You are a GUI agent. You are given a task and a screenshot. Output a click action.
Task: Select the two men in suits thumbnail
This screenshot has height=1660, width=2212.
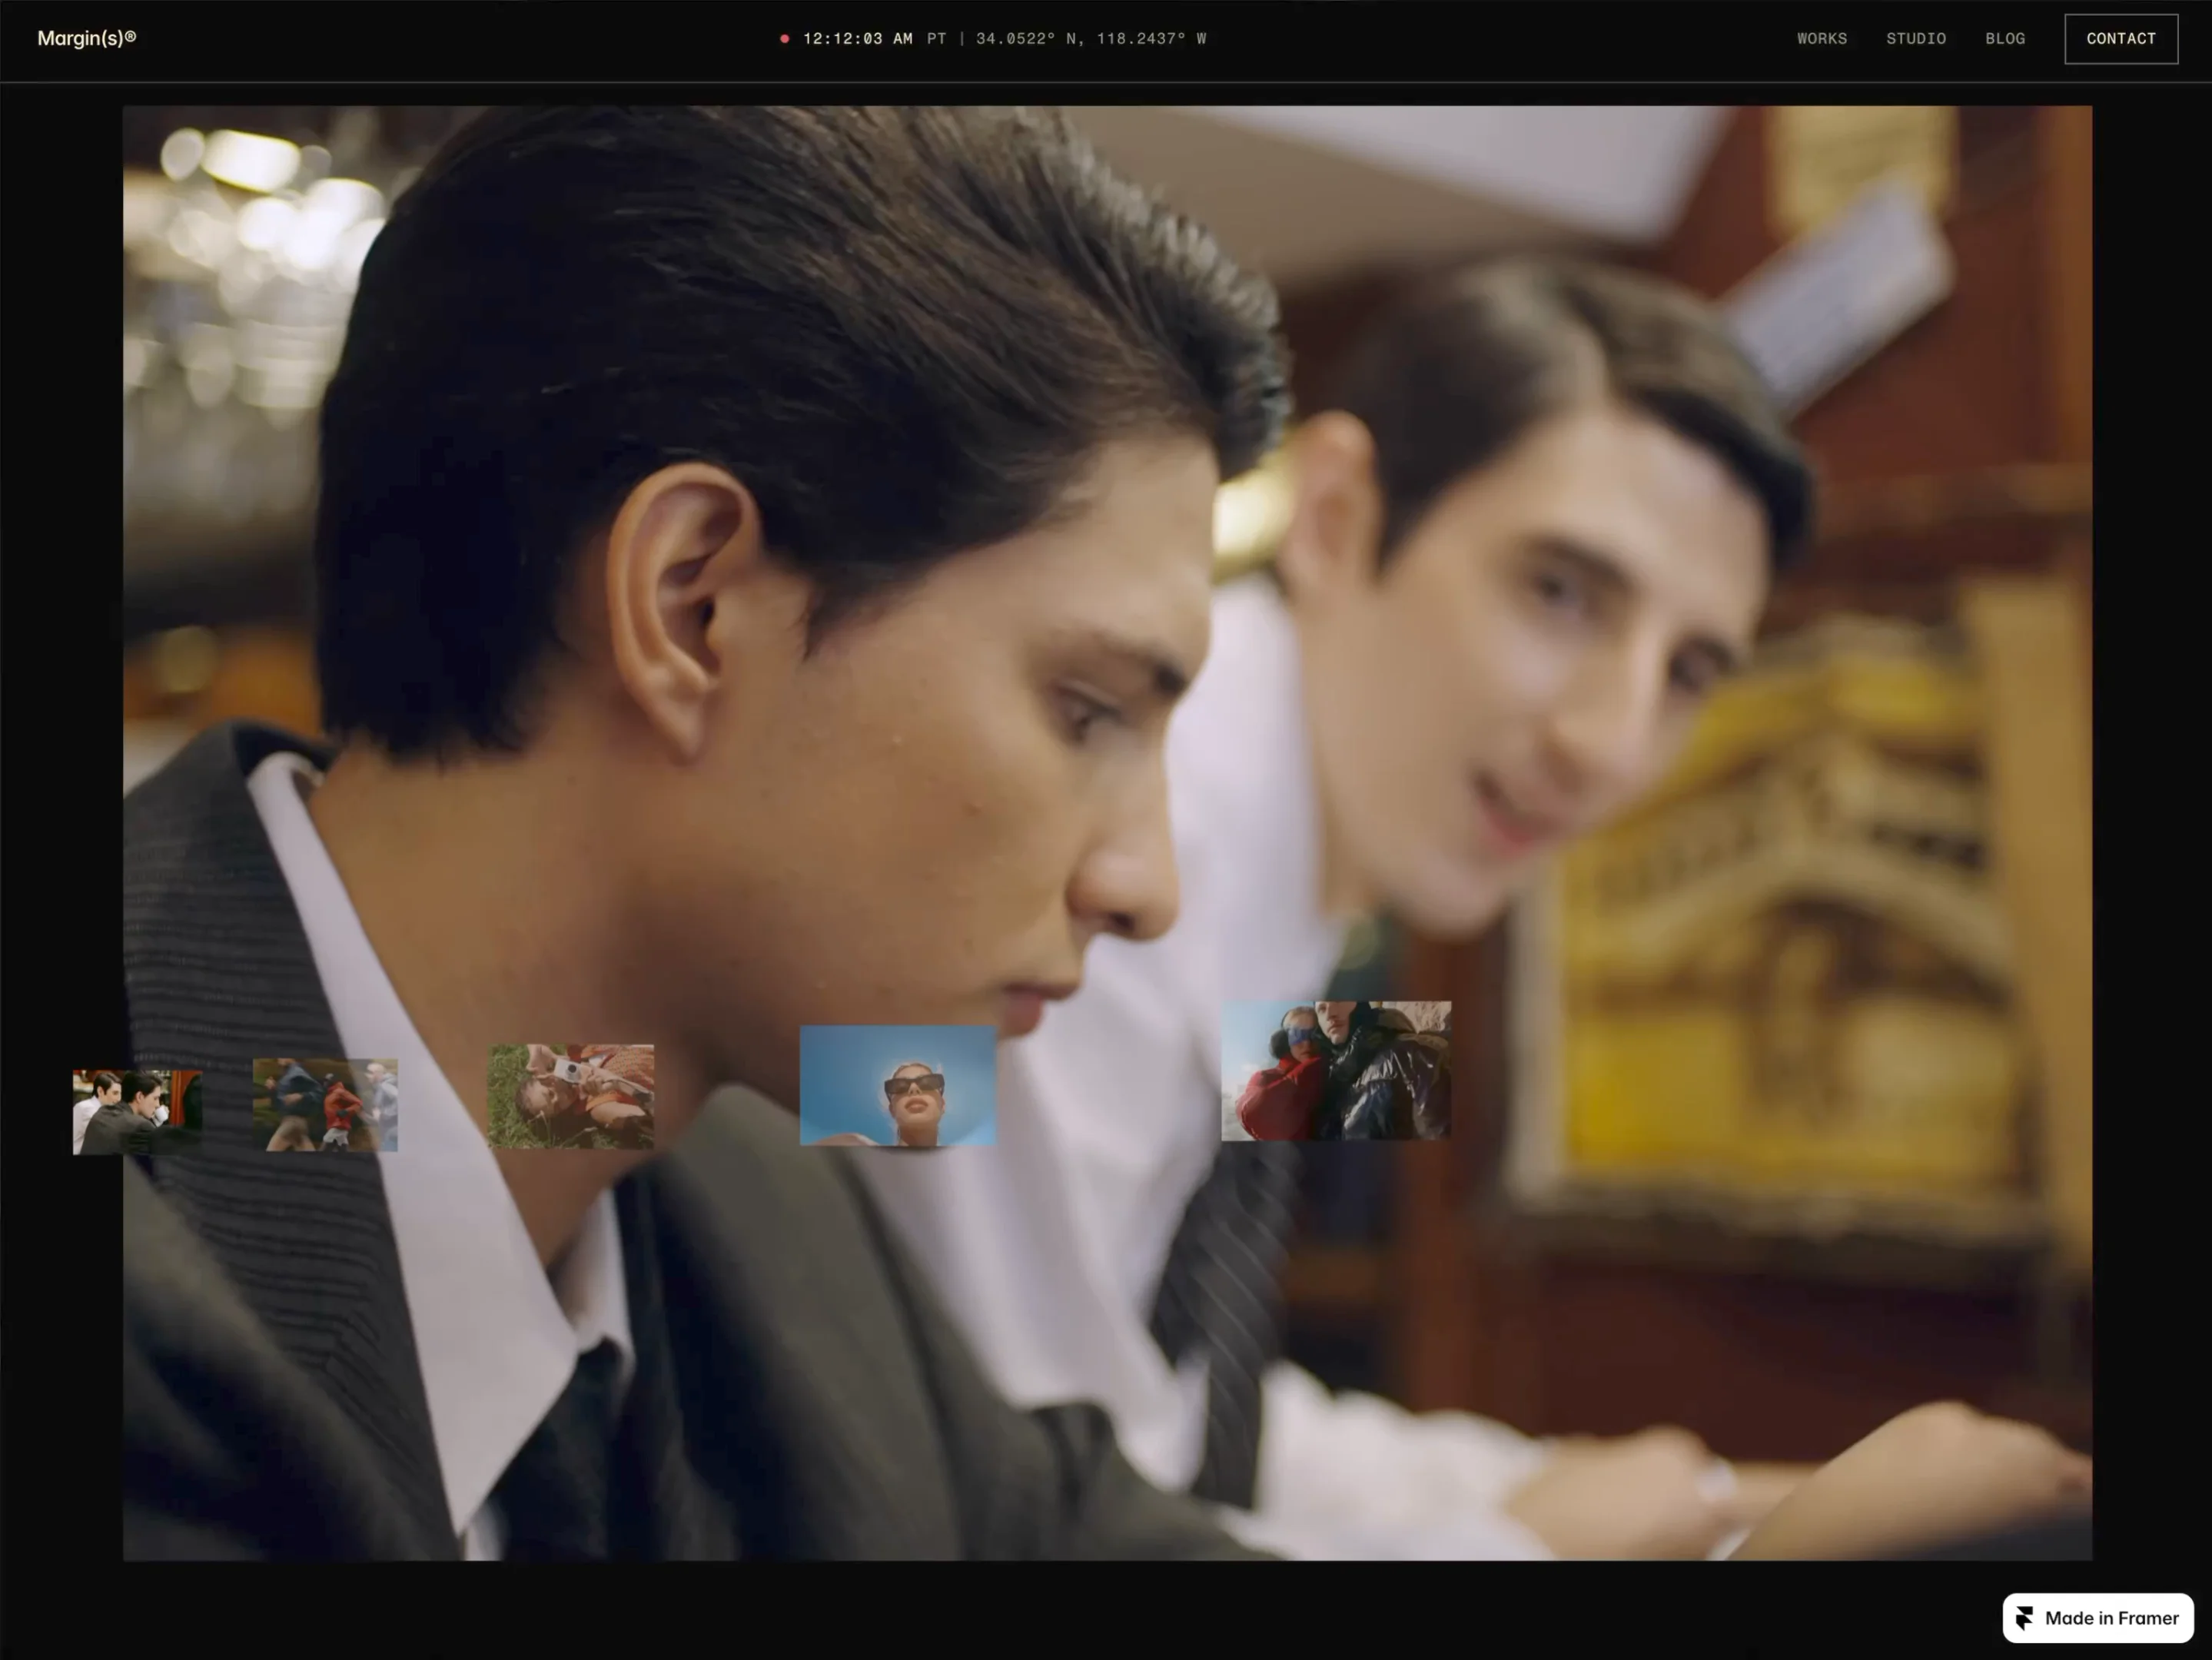137,1112
